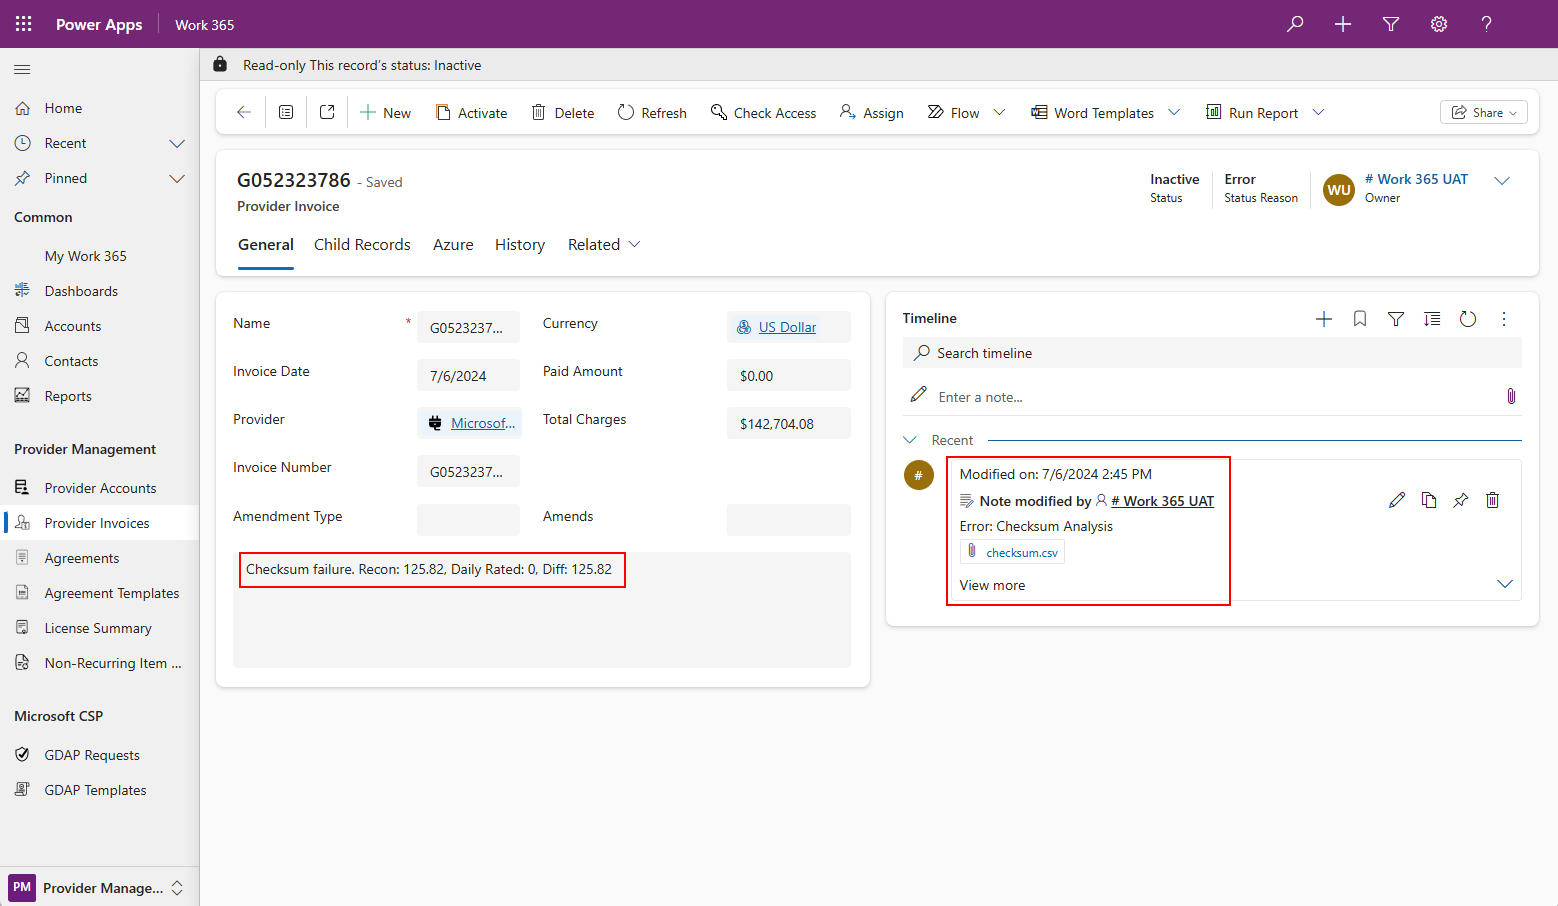Open timeline more options ellipsis

coord(1504,319)
